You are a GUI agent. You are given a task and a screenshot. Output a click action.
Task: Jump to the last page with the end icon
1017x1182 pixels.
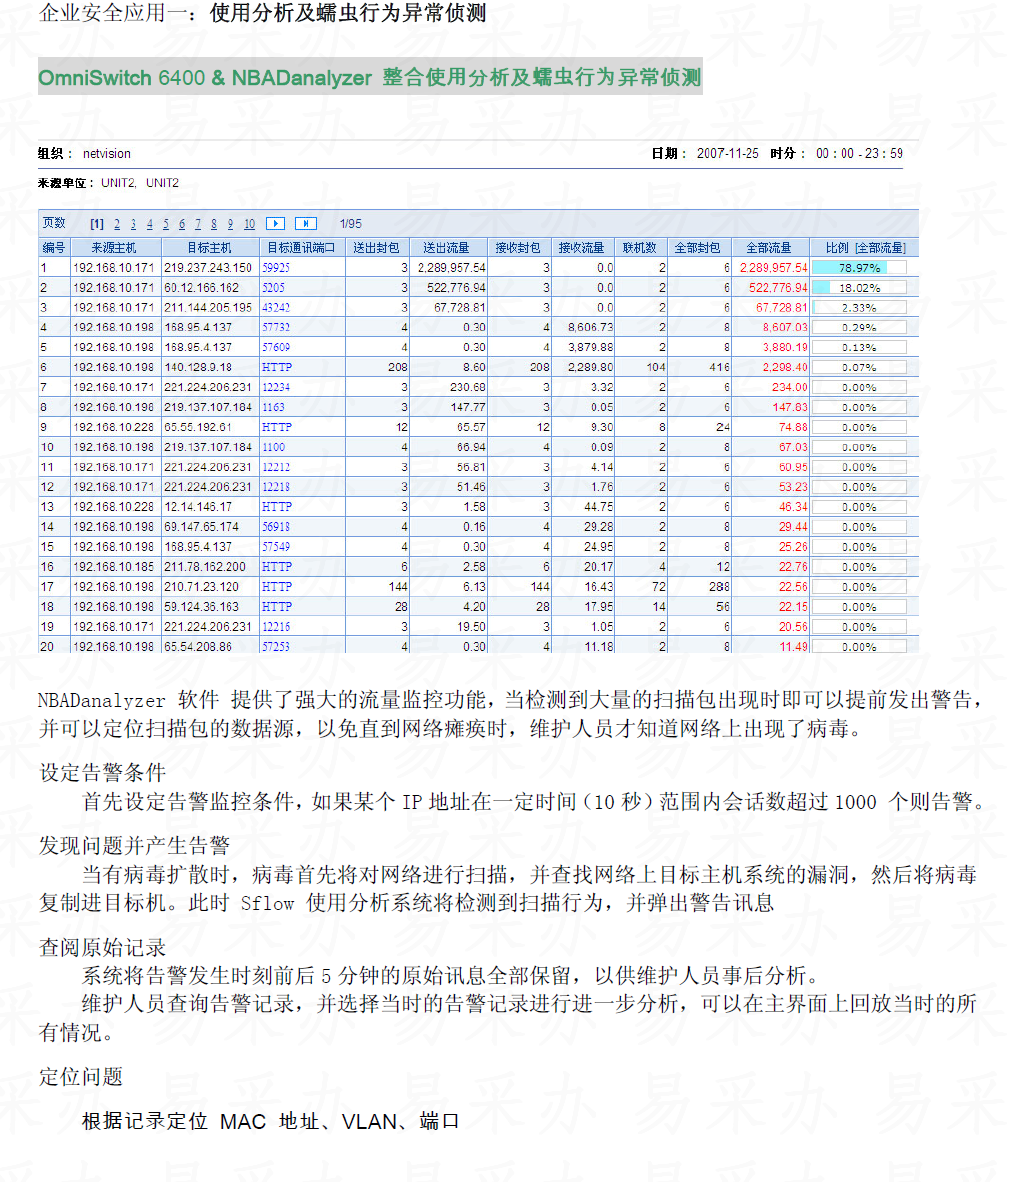(x=306, y=224)
